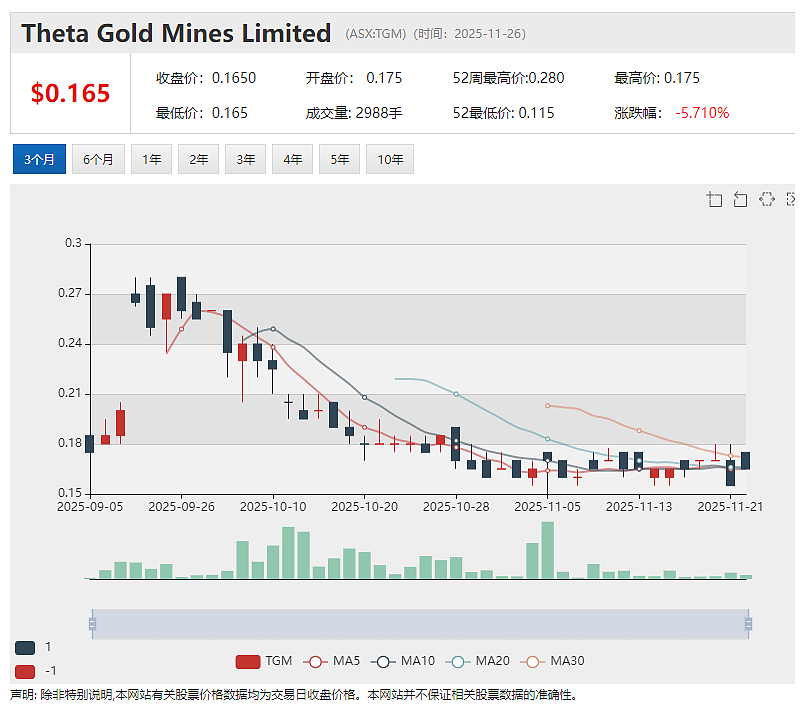Hide the MA10 moving average legend
Image resolution: width=808 pixels, height=717 pixels.
[x=402, y=661]
